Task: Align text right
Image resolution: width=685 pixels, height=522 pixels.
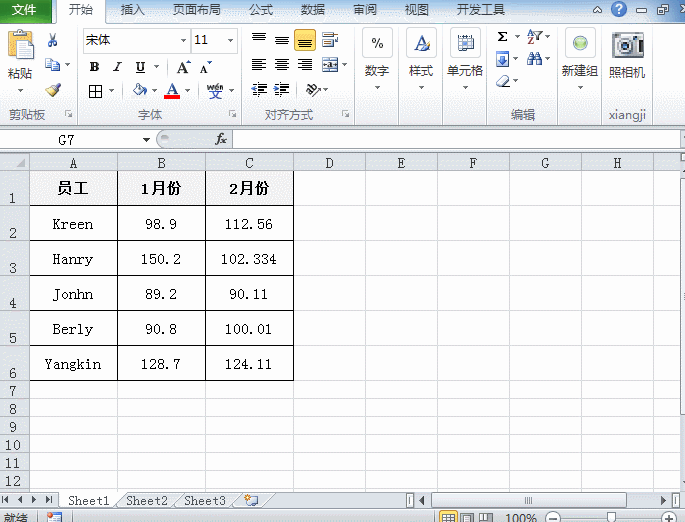Action: 305,65
